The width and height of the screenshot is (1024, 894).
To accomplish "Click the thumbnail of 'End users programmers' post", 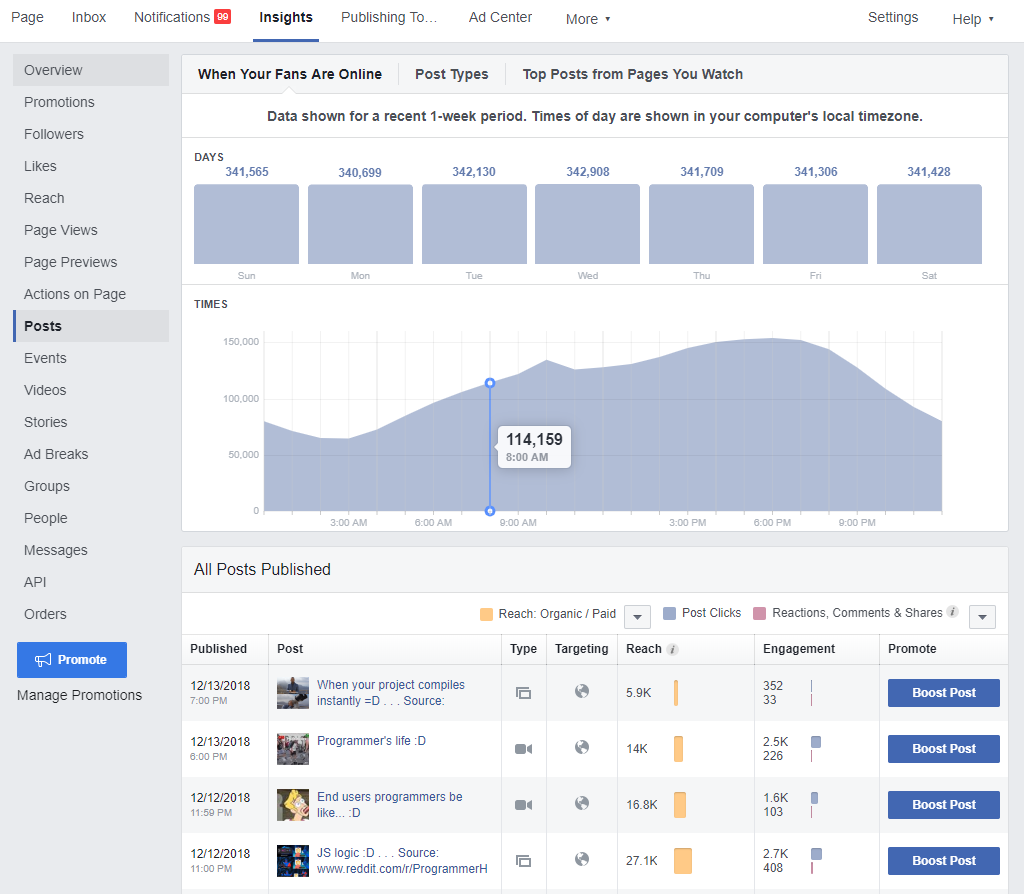I will (x=293, y=805).
